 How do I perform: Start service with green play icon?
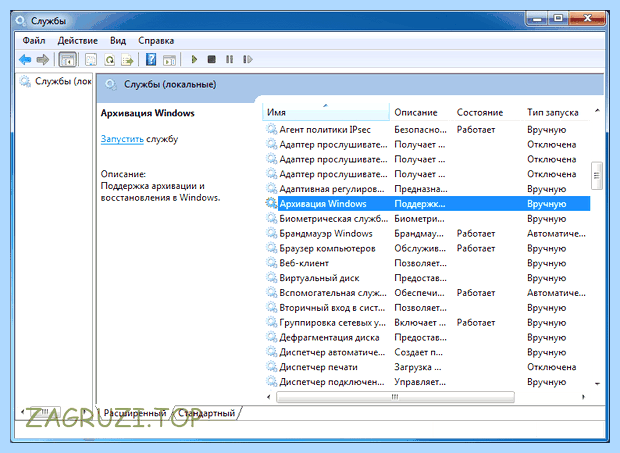click(194, 59)
